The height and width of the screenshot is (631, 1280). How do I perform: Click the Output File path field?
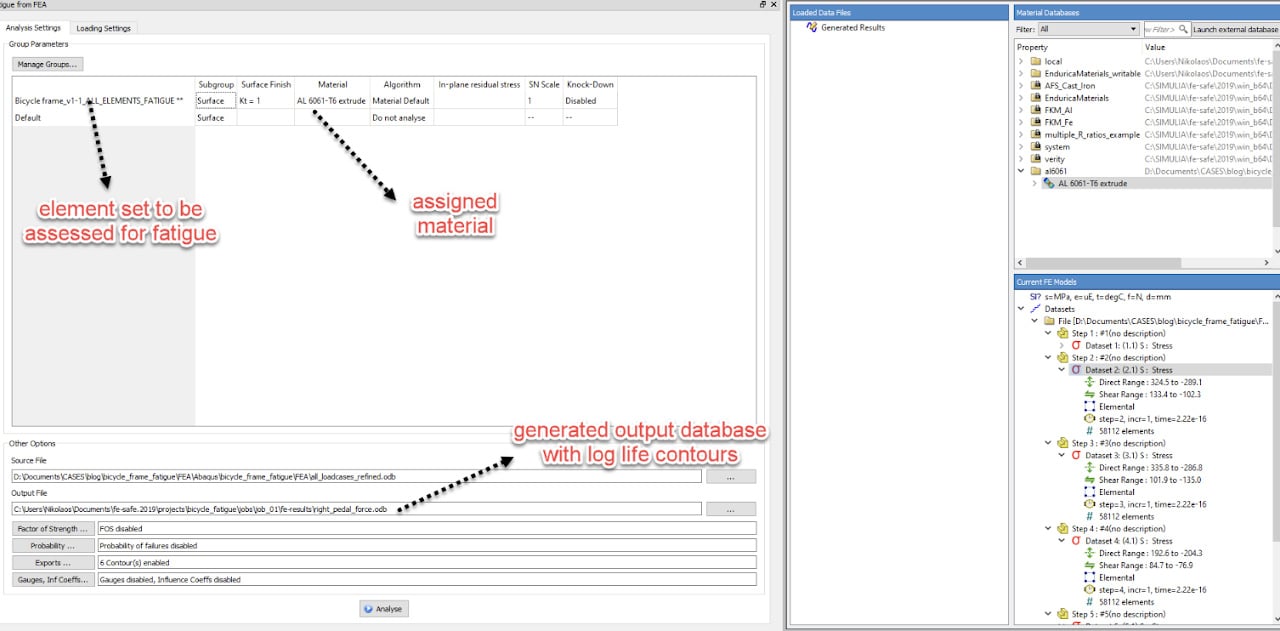point(356,509)
